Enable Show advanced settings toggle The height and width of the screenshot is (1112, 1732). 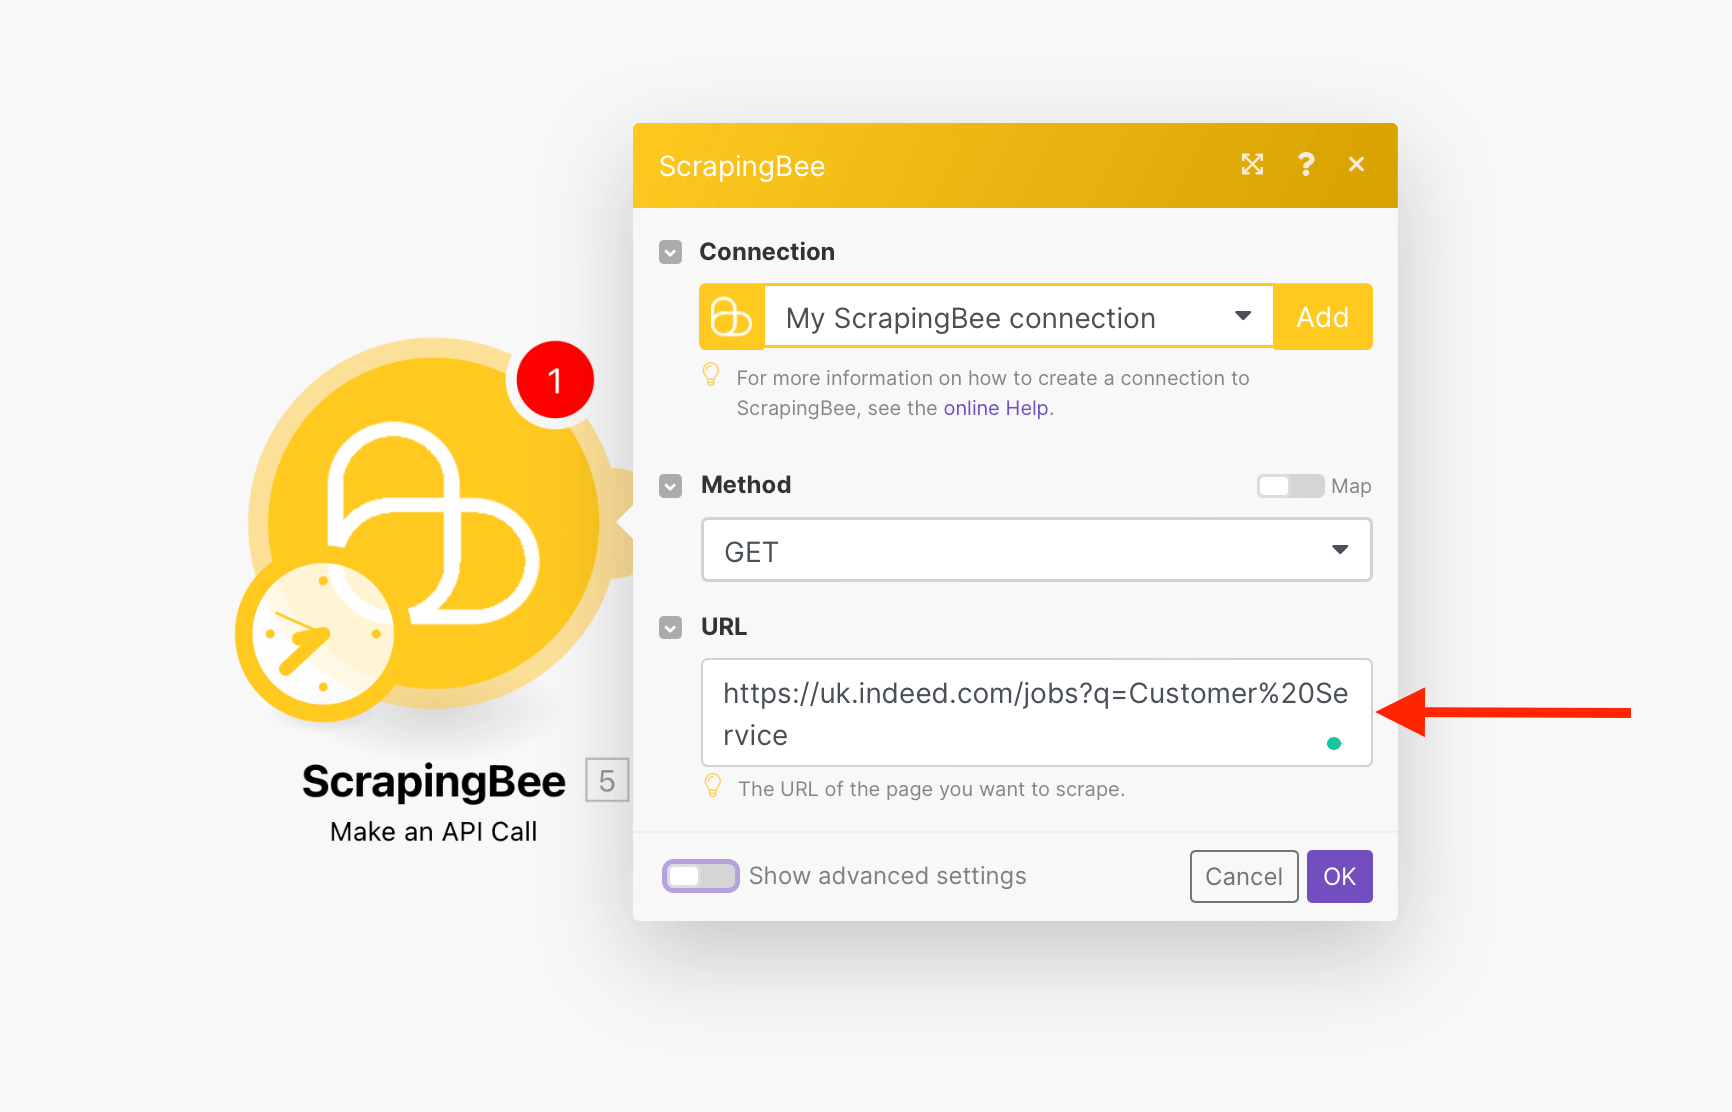[x=701, y=876]
